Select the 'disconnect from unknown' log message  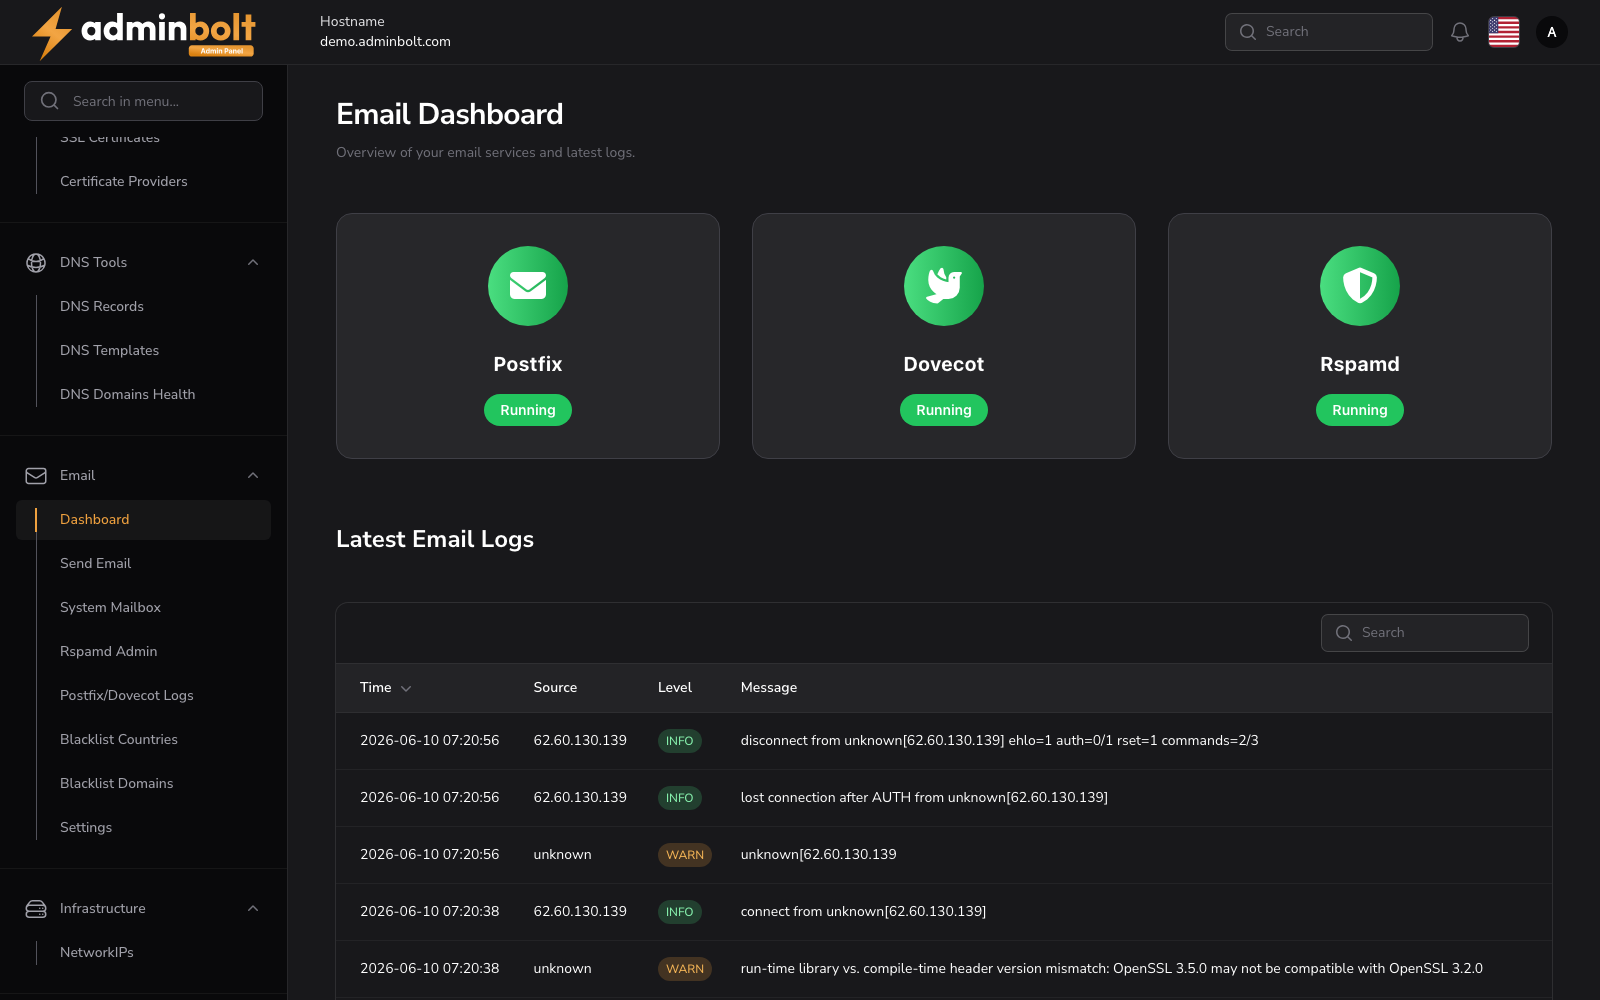click(x=999, y=741)
